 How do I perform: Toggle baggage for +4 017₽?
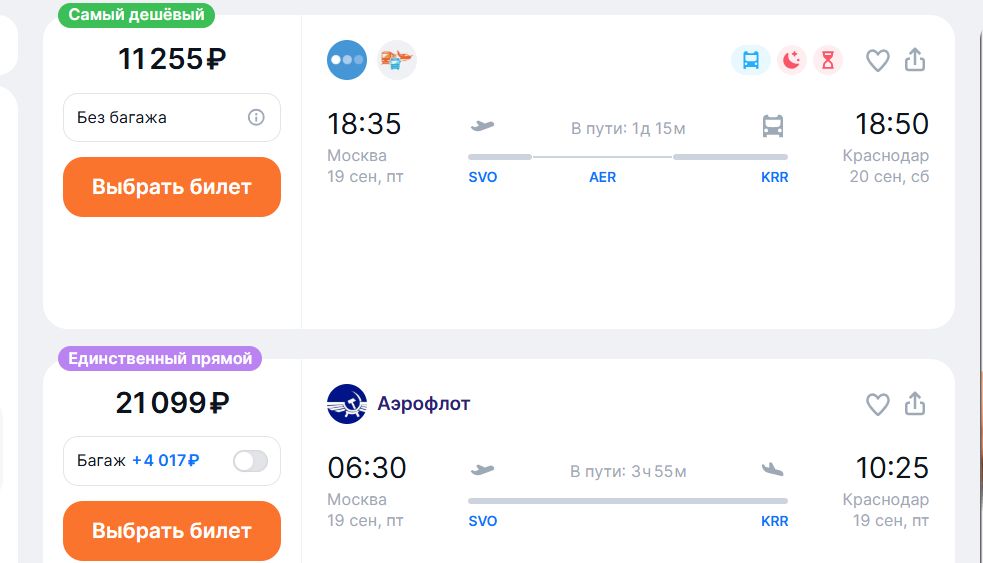click(x=250, y=461)
